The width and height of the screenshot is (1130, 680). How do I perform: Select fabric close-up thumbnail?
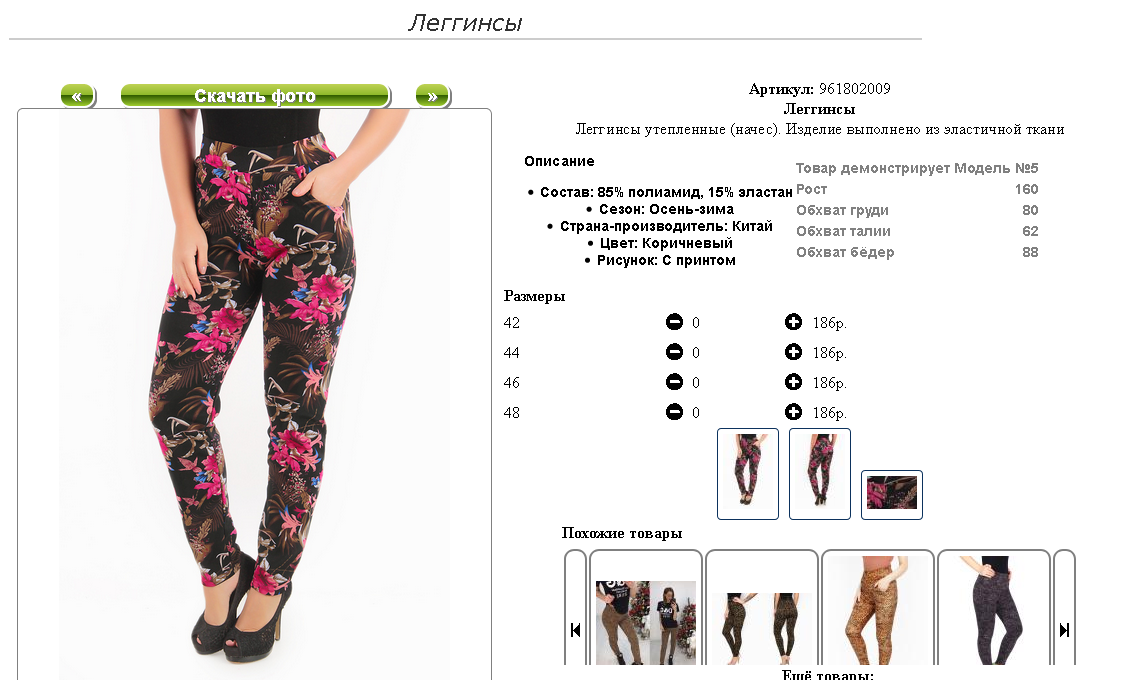[x=891, y=494]
